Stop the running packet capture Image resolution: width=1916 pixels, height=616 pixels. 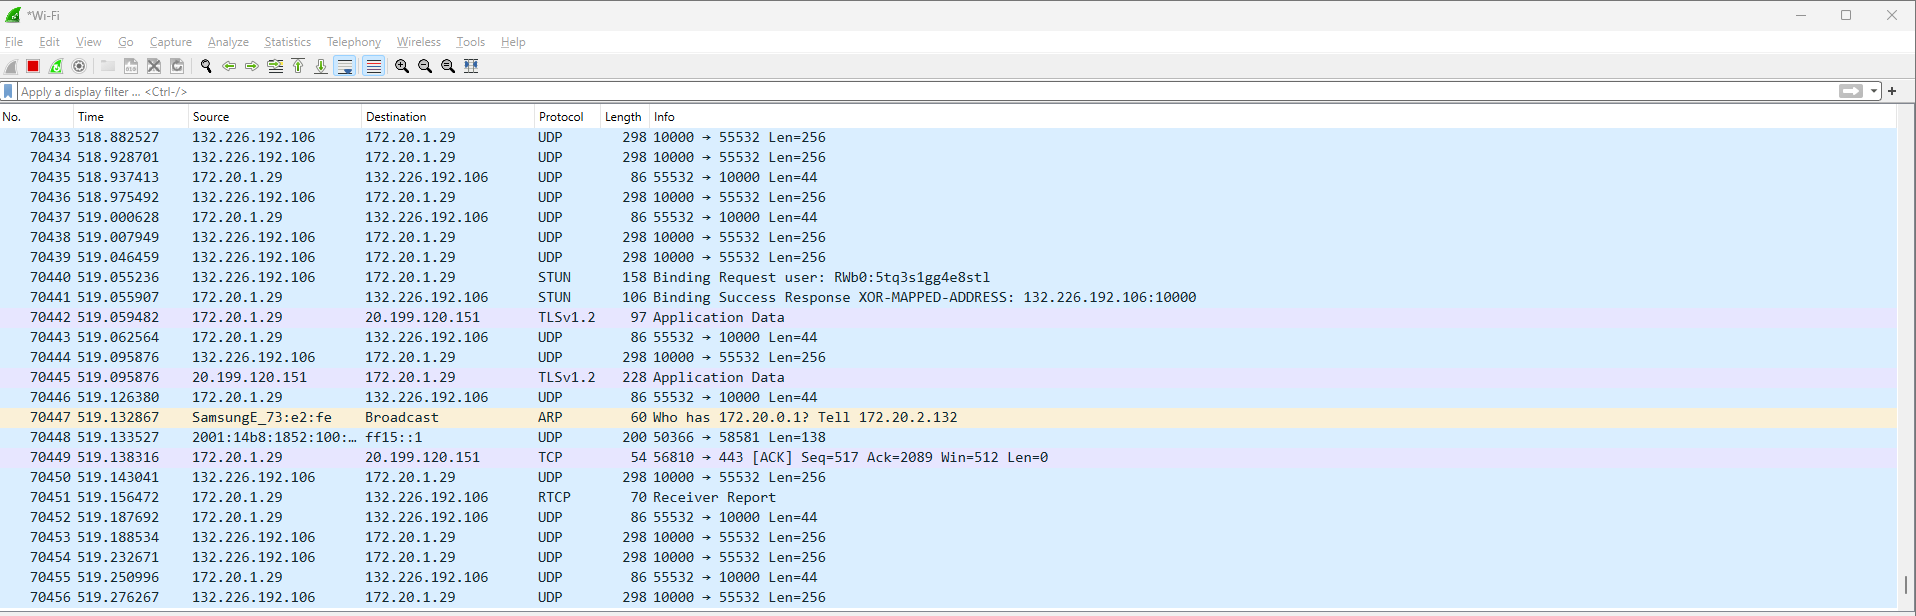coord(33,66)
